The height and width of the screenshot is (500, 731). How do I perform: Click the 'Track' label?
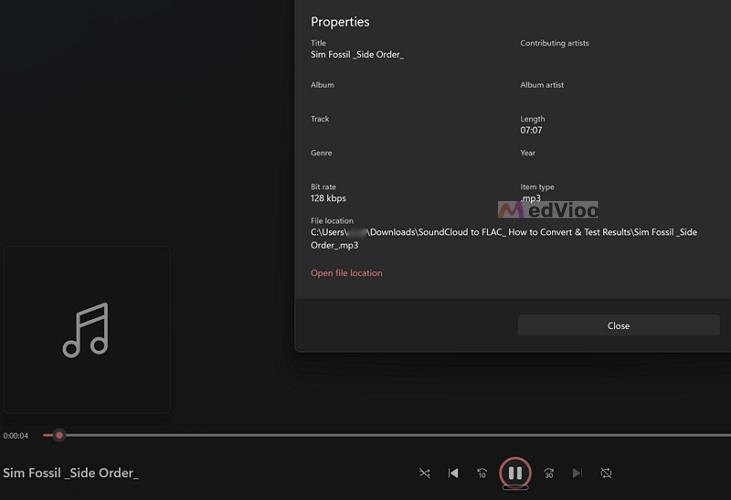pos(320,119)
